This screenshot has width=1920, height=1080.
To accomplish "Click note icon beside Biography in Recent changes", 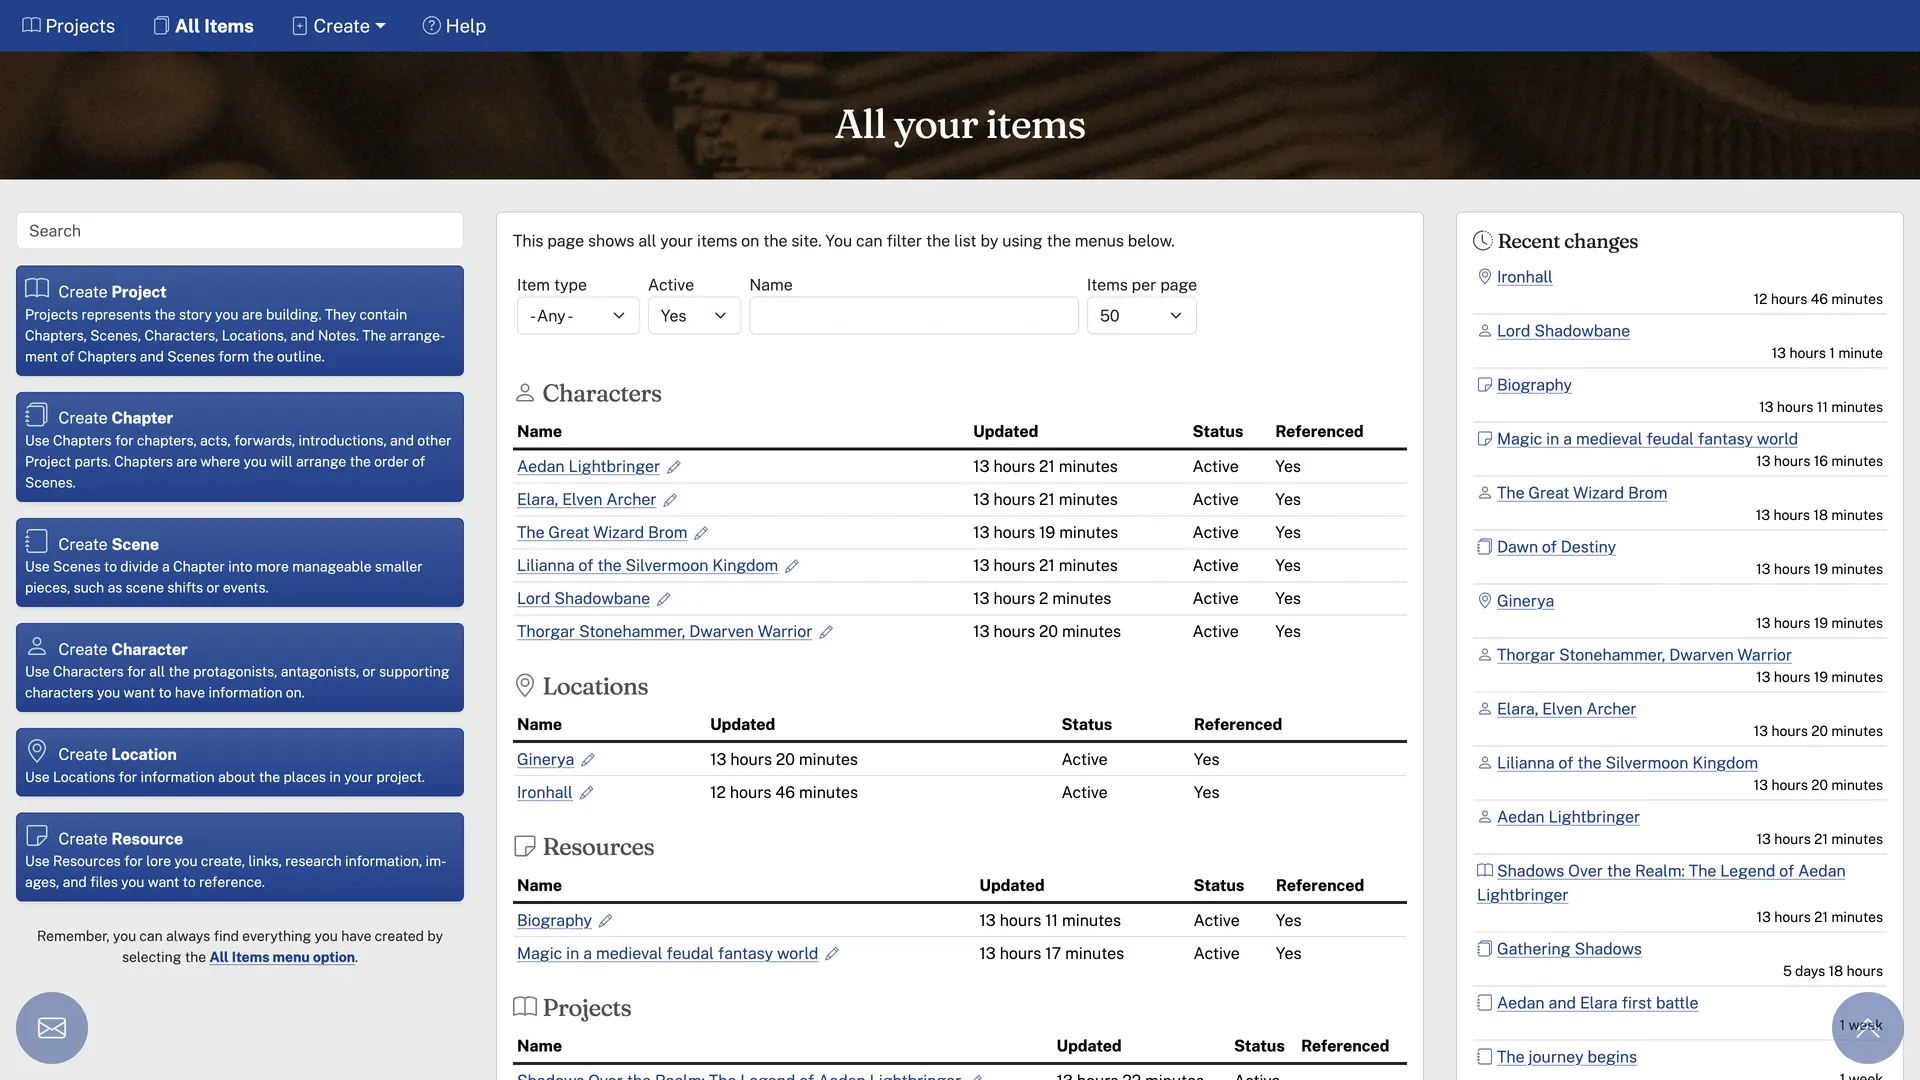I will pos(1485,385).
